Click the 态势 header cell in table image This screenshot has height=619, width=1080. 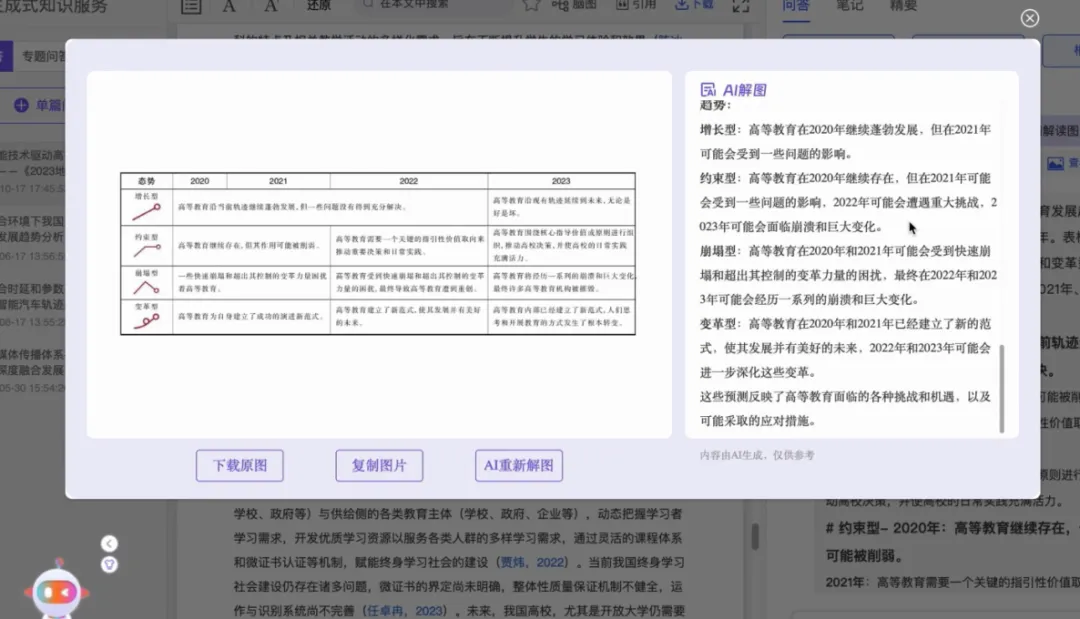[x=146, y=181]
